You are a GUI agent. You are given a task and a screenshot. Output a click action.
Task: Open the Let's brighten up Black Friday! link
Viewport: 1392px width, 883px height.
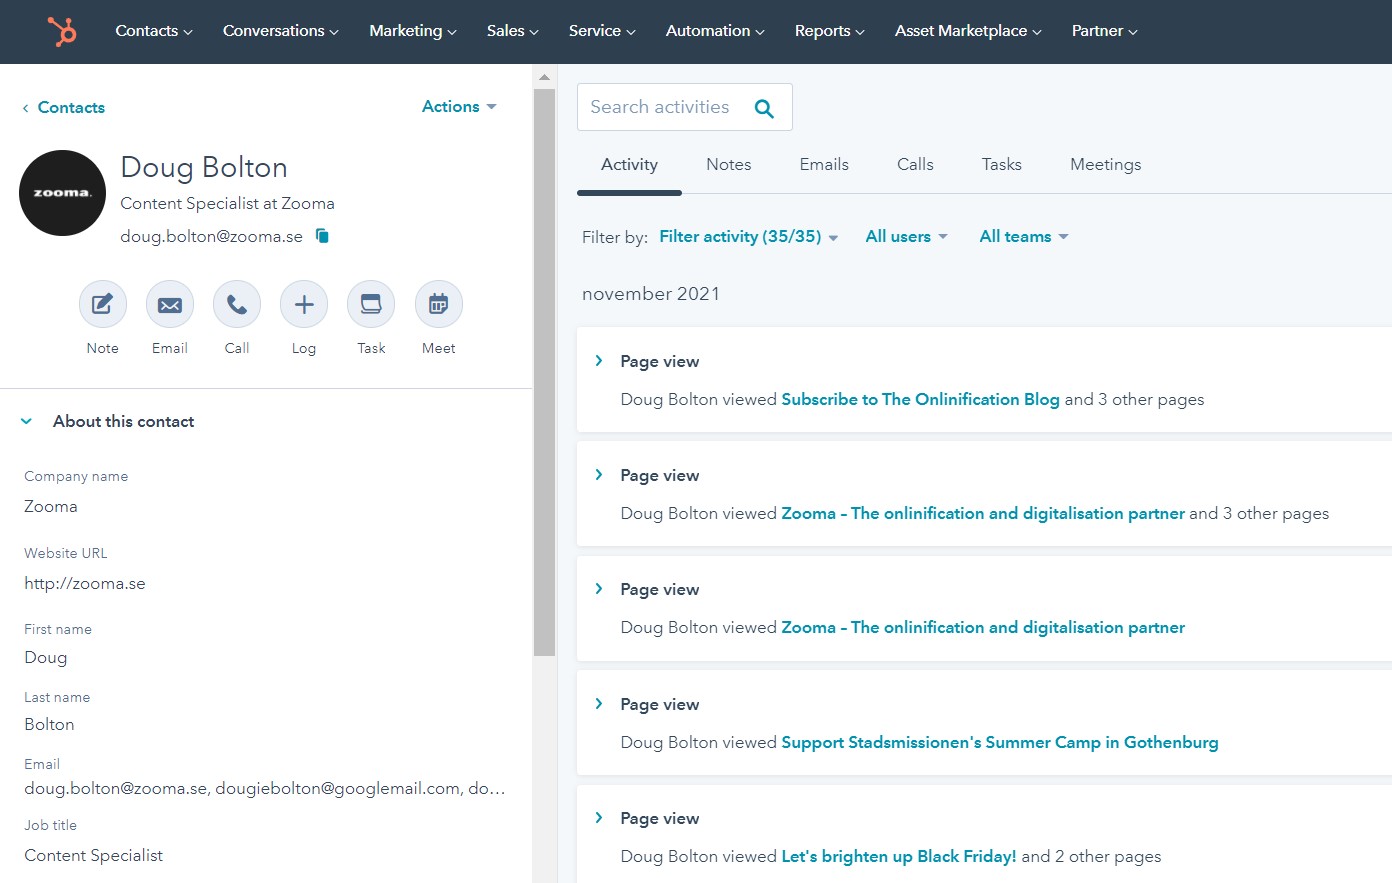[899, 856]
